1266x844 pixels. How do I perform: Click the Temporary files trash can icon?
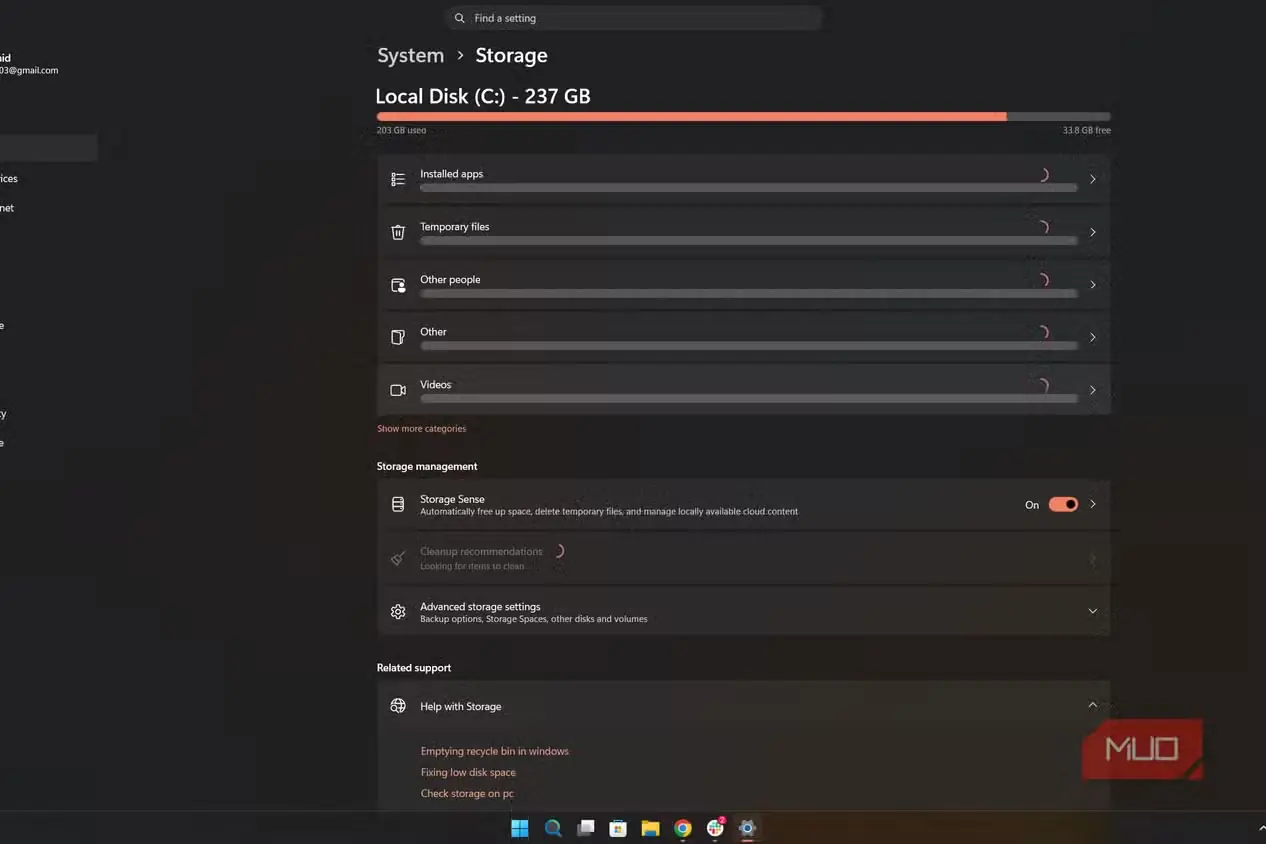click(x=398, y=232)
